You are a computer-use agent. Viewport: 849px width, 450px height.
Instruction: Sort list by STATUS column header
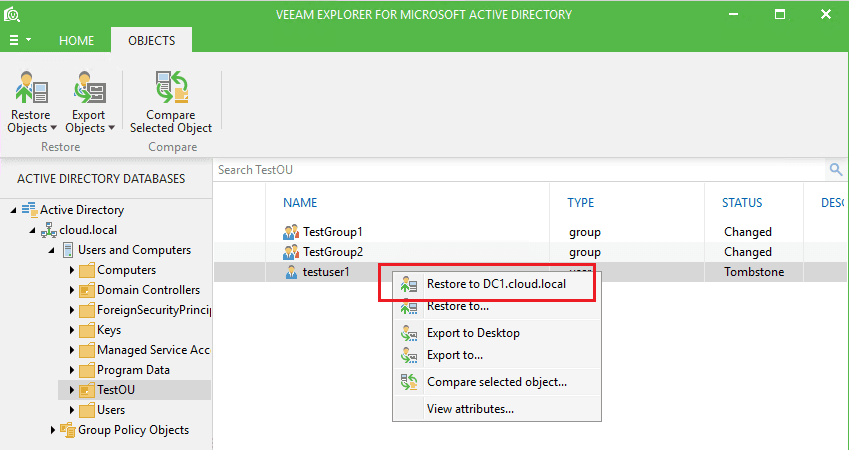742,203
